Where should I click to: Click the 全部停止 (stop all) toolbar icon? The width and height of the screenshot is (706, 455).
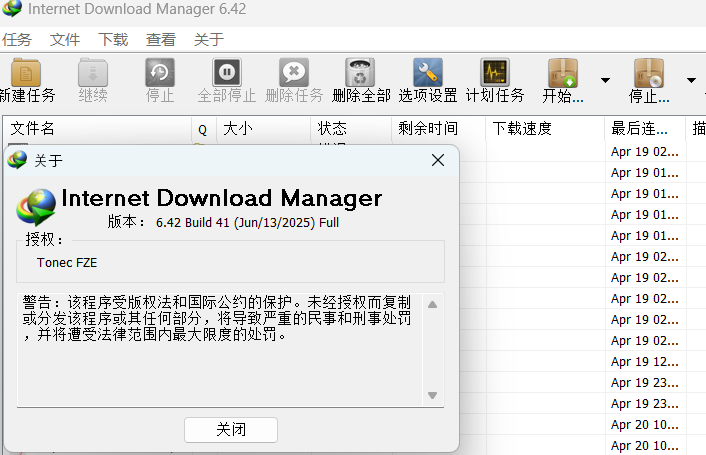[227, 72]
